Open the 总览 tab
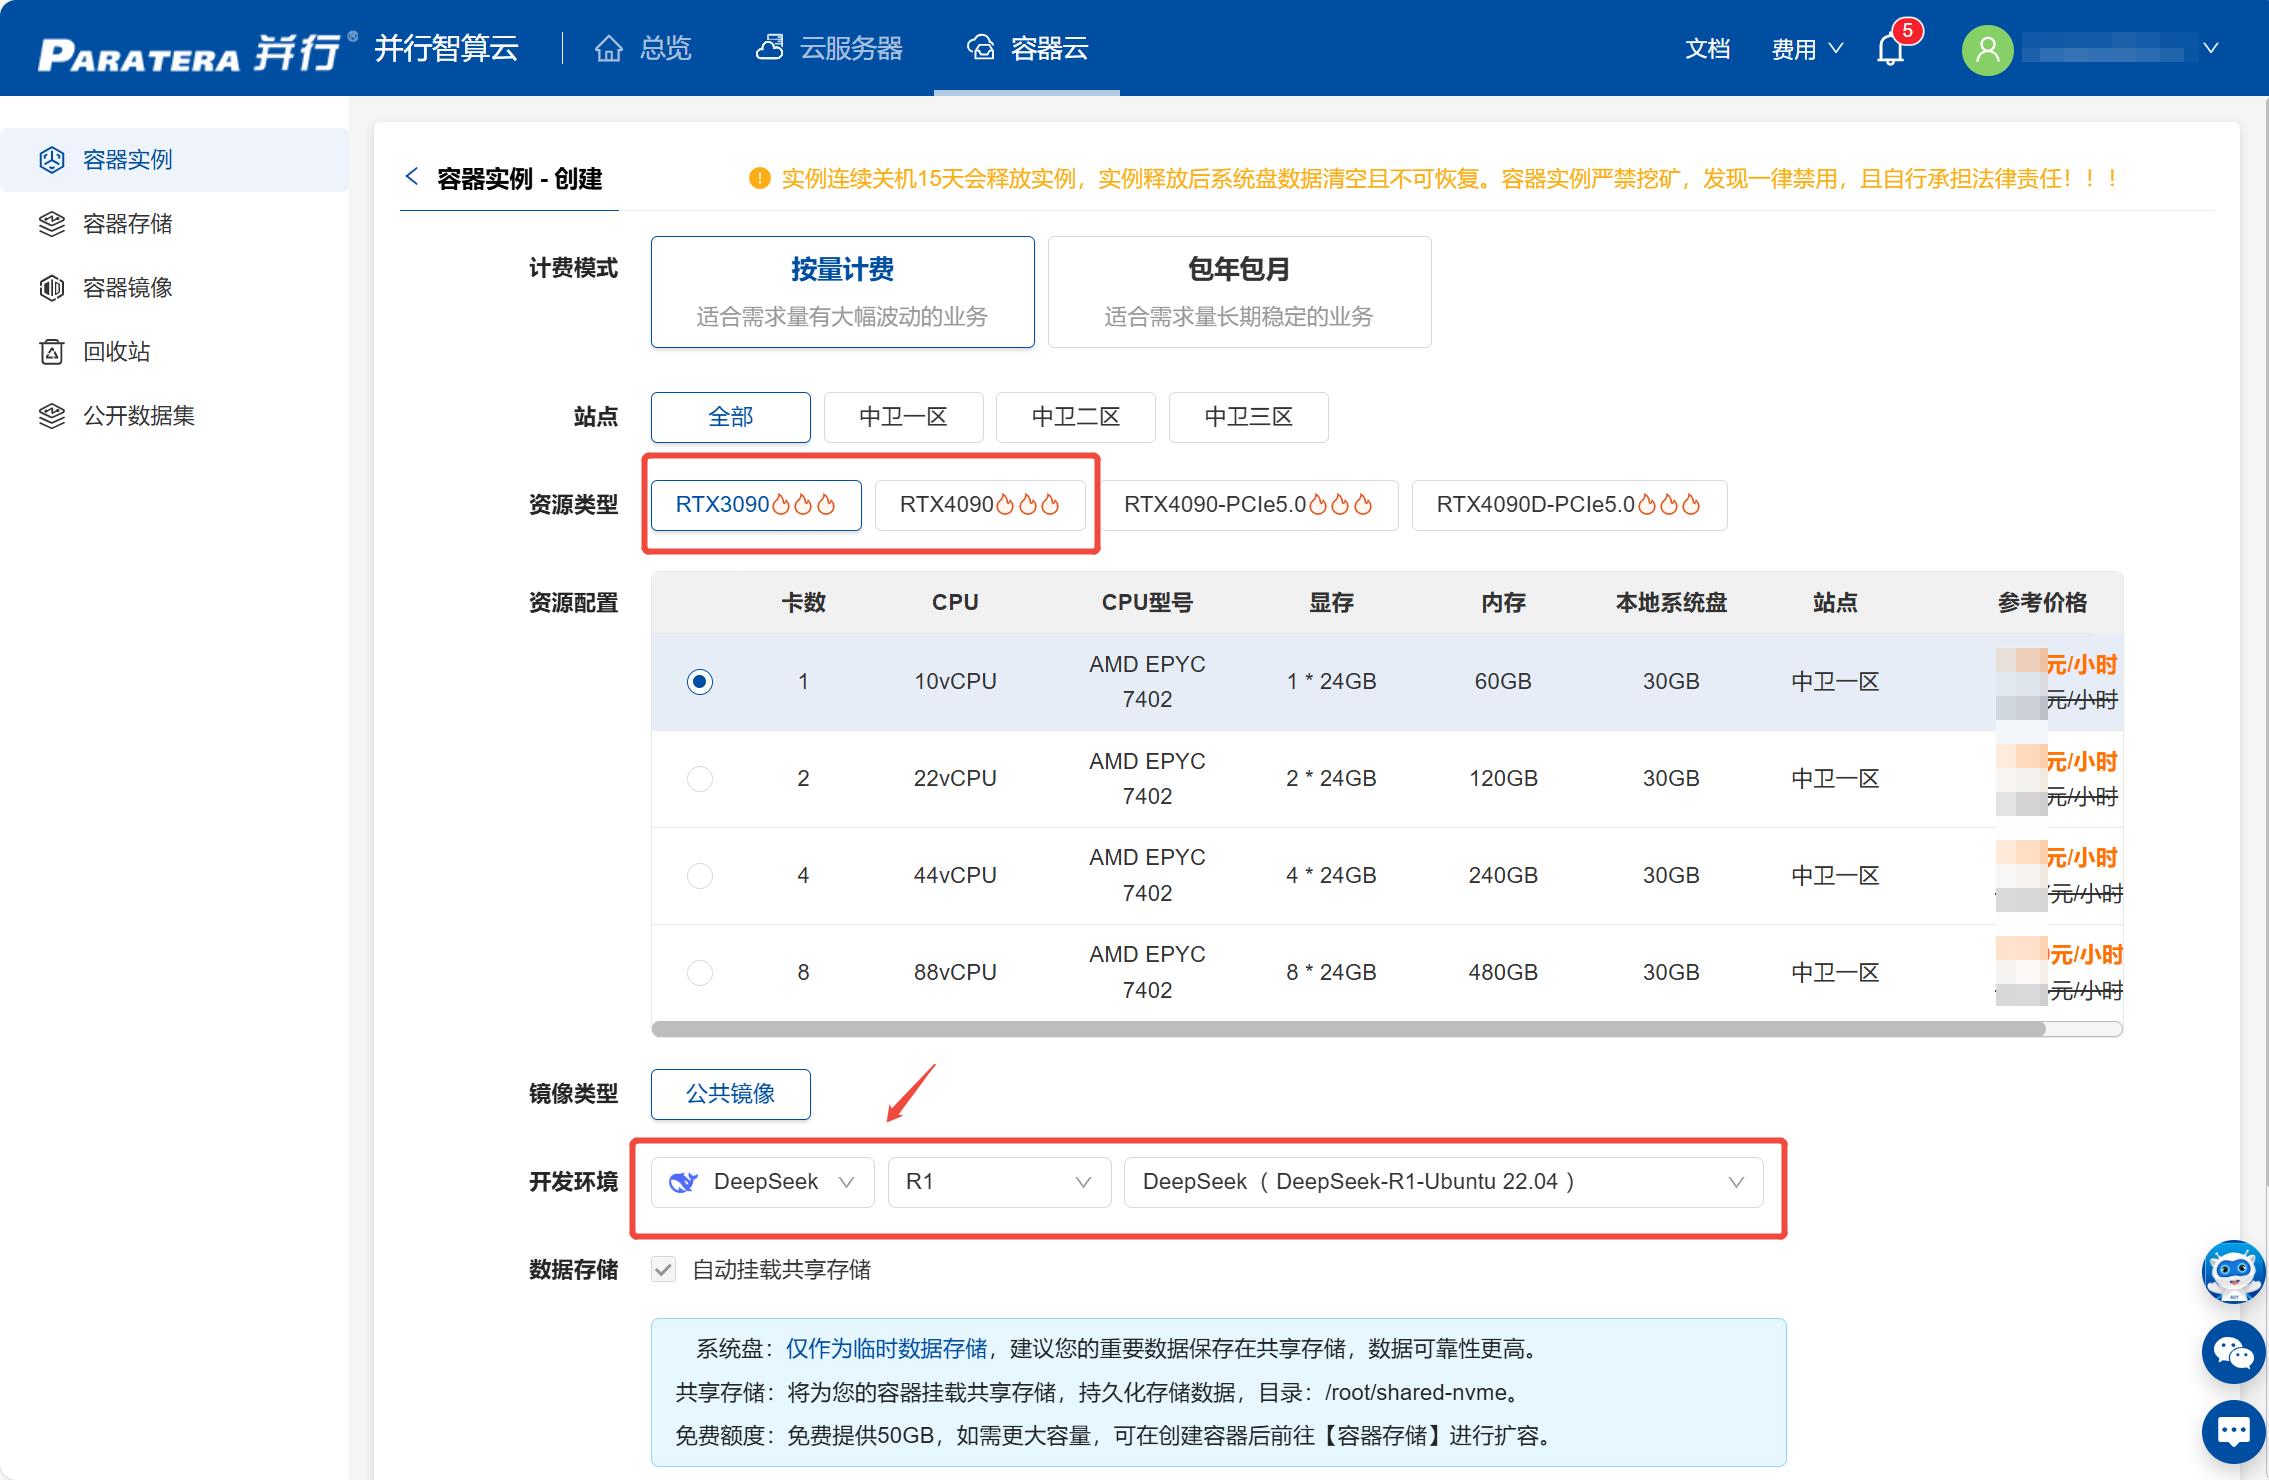 (643, 48)
